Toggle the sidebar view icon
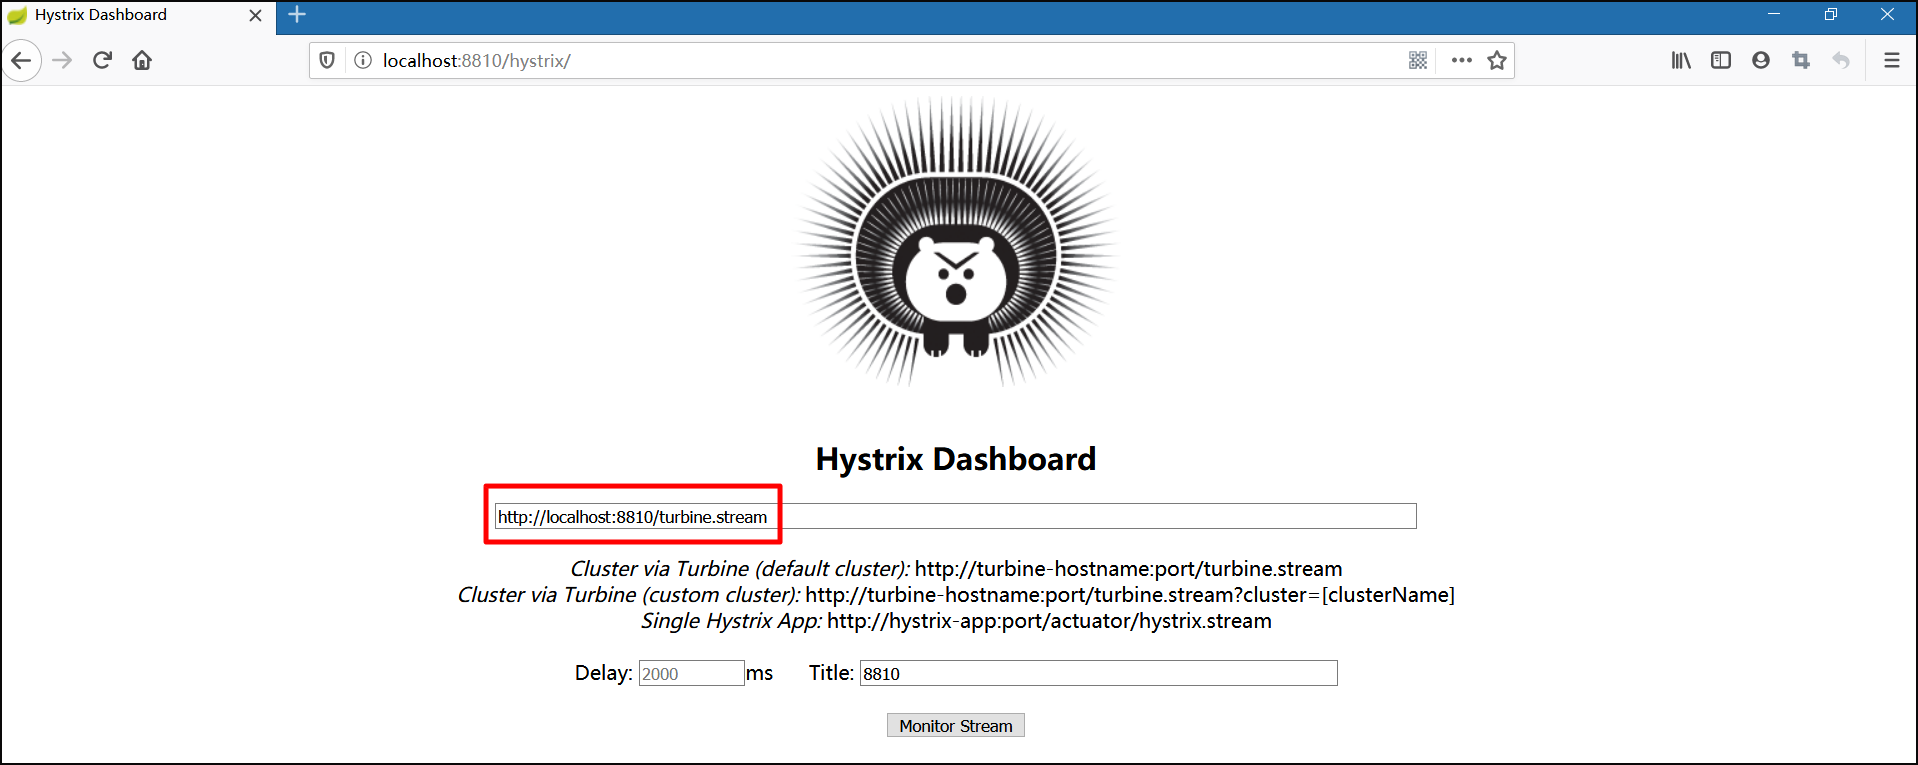 (x=1721, y=61)
